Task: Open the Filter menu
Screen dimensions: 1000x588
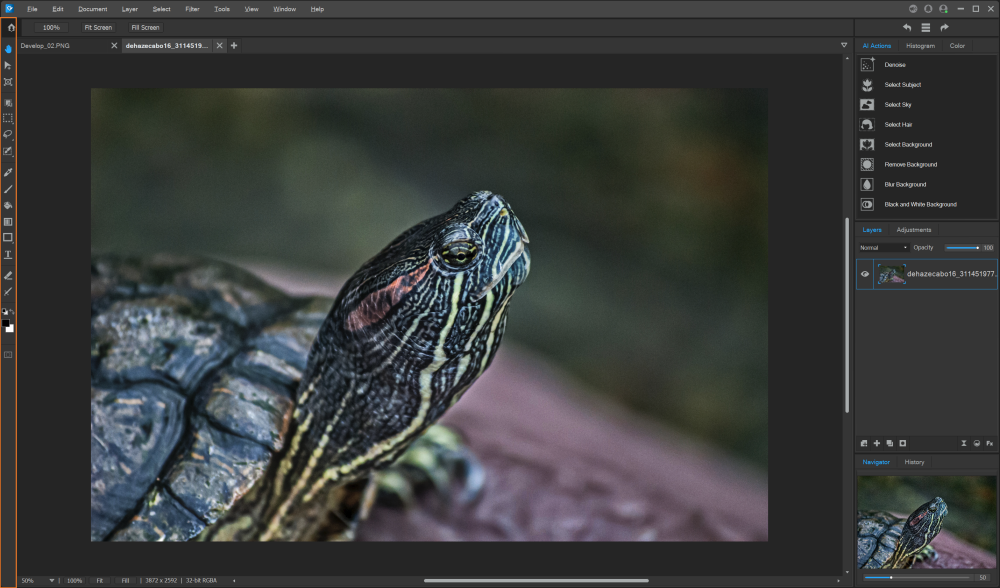Action: (192, 9)
